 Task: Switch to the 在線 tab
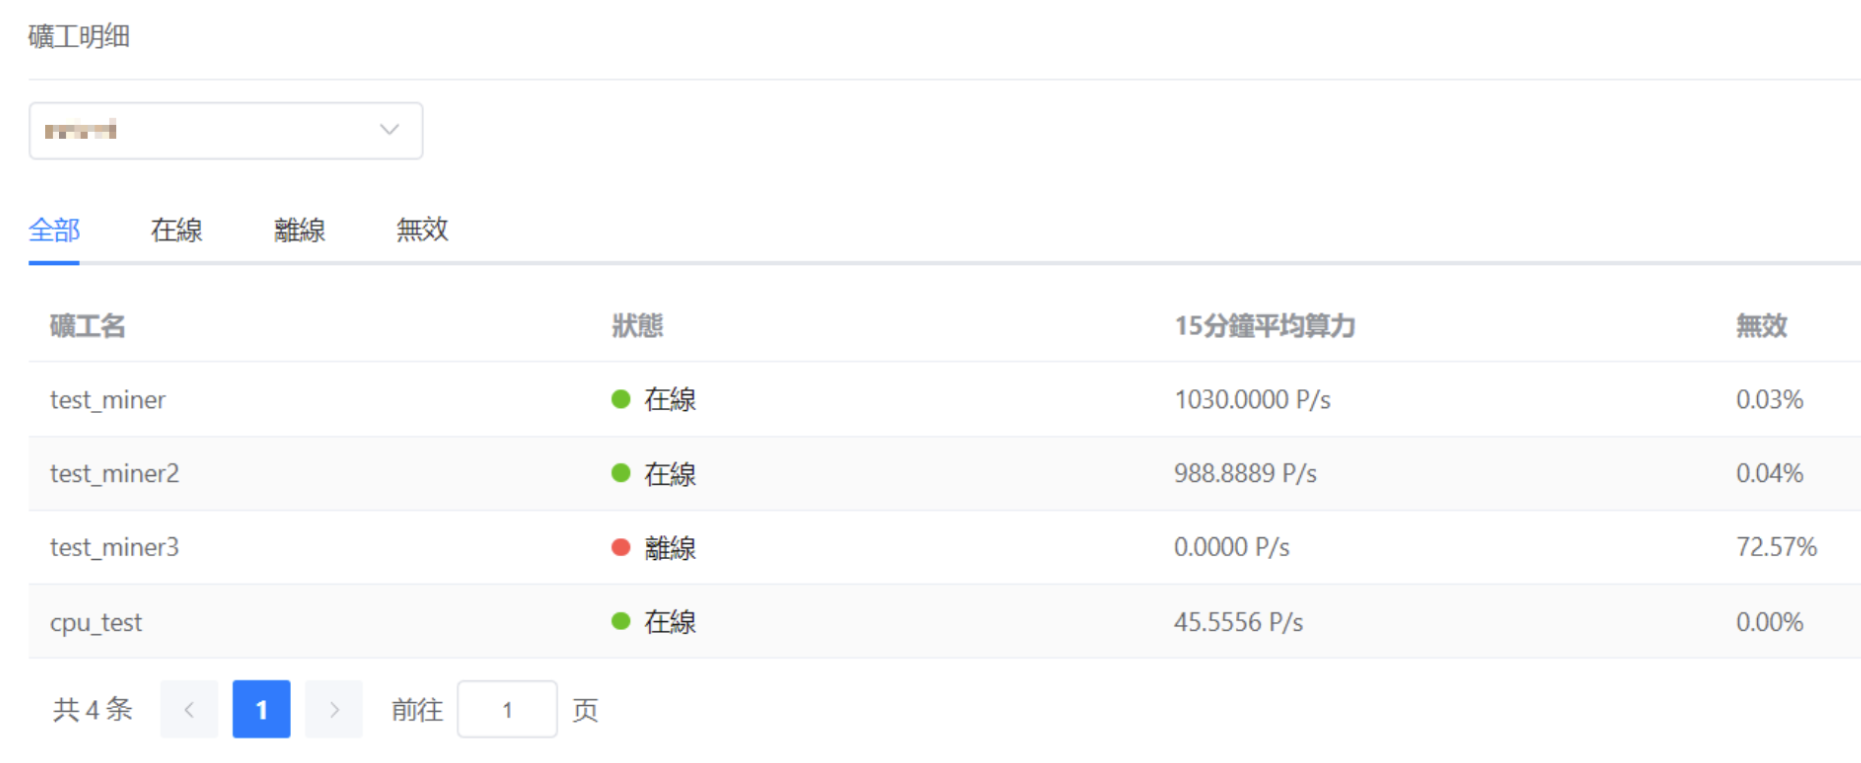(176, 230)
